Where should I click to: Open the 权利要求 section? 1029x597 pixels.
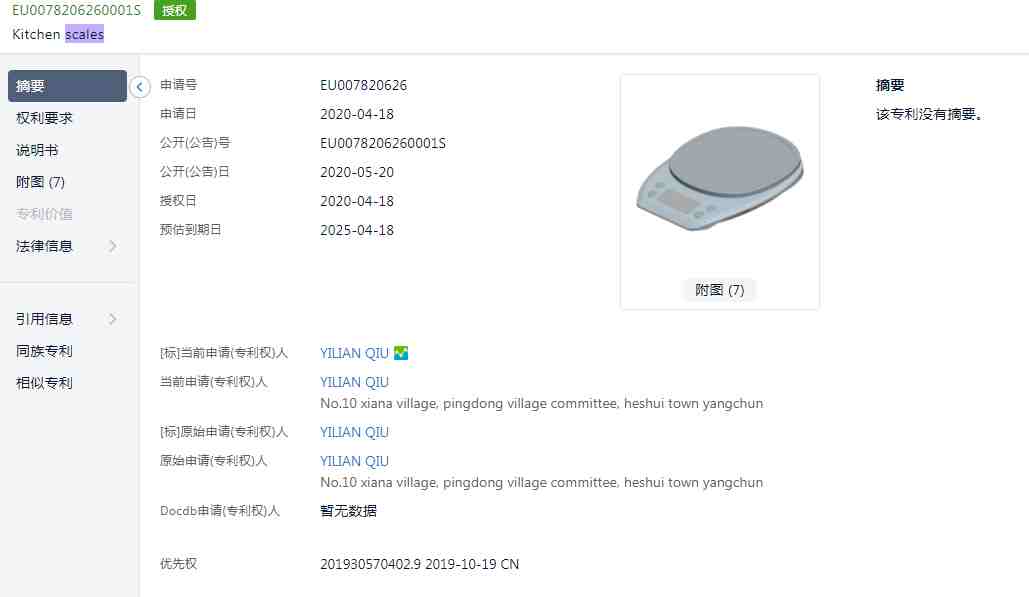[x=44, y=118]
